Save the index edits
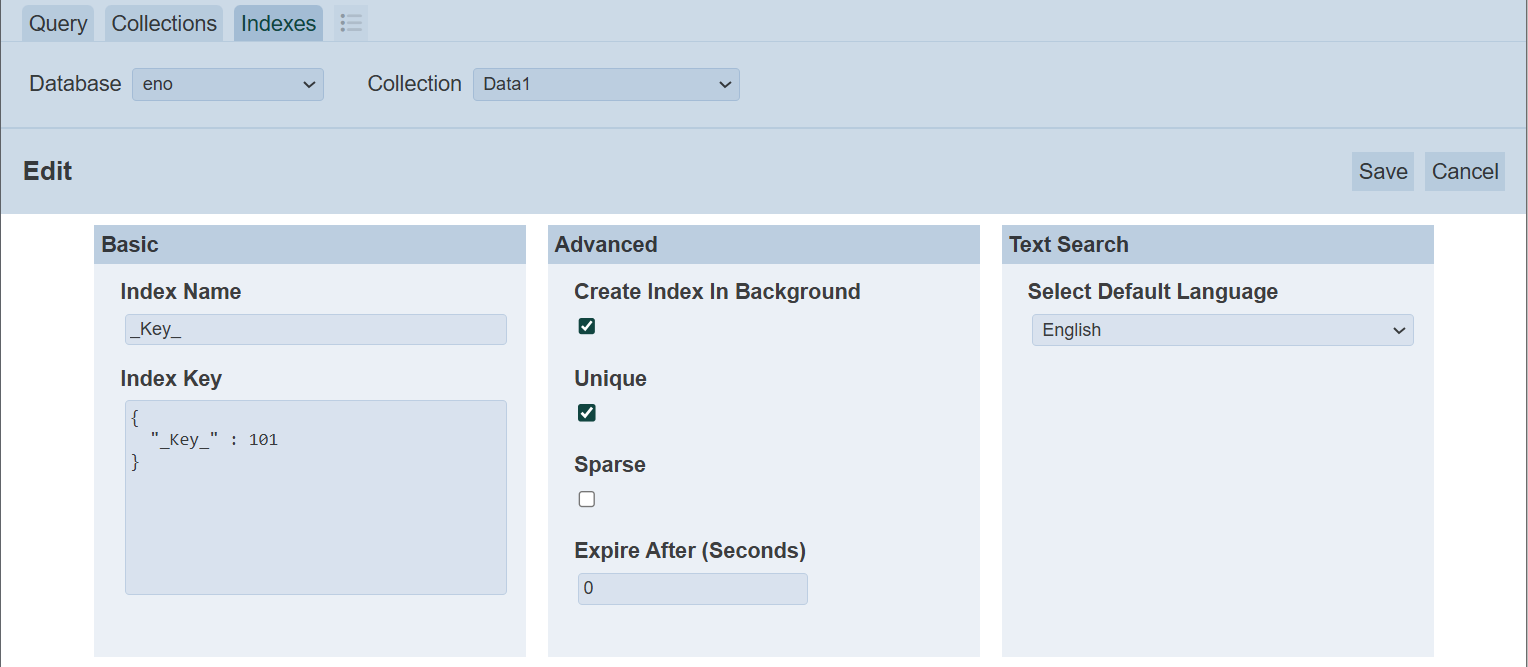Viewport: 1528px width, 667px height. [1383, 171]
